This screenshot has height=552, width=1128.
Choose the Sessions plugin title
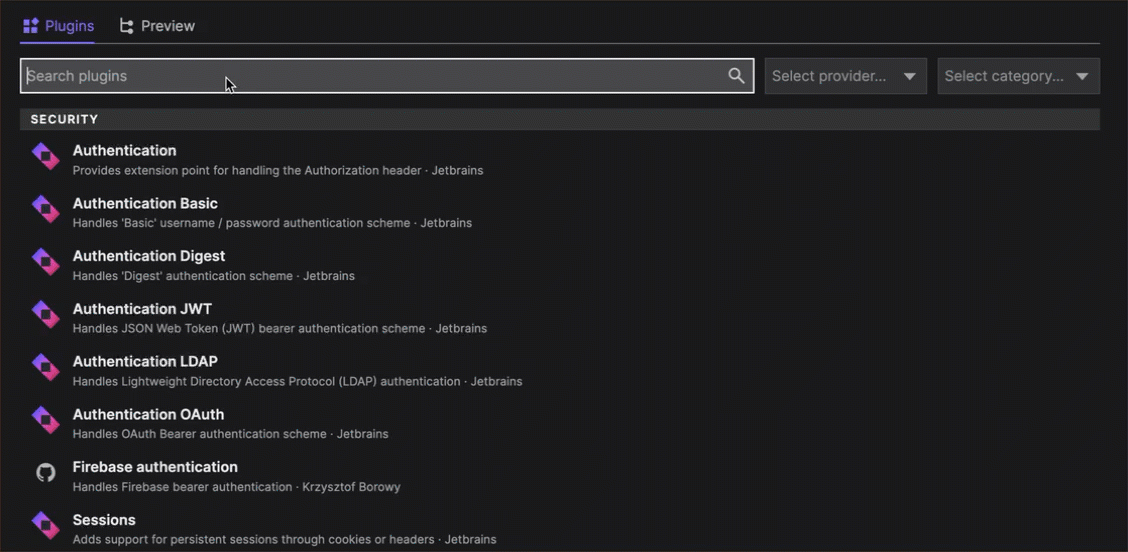point(104,520)
